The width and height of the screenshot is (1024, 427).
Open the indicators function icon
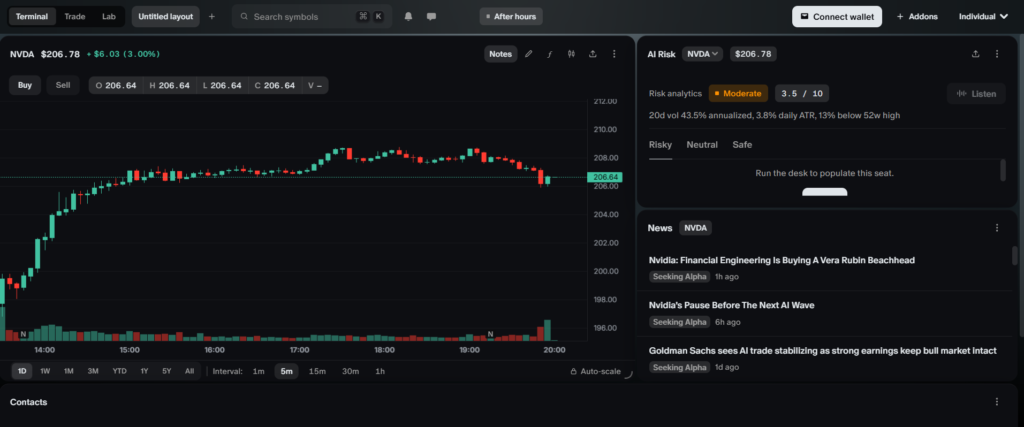(x=549, y=54)
